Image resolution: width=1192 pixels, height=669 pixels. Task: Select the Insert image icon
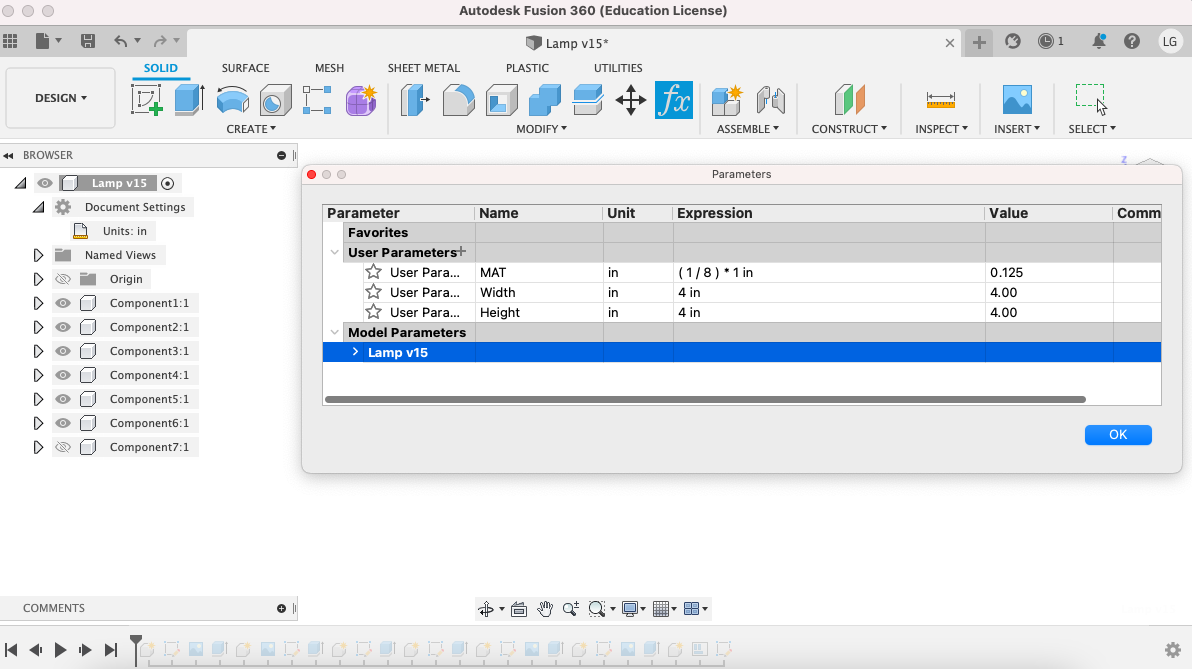pyautogui.click(x=1017, y=100)
